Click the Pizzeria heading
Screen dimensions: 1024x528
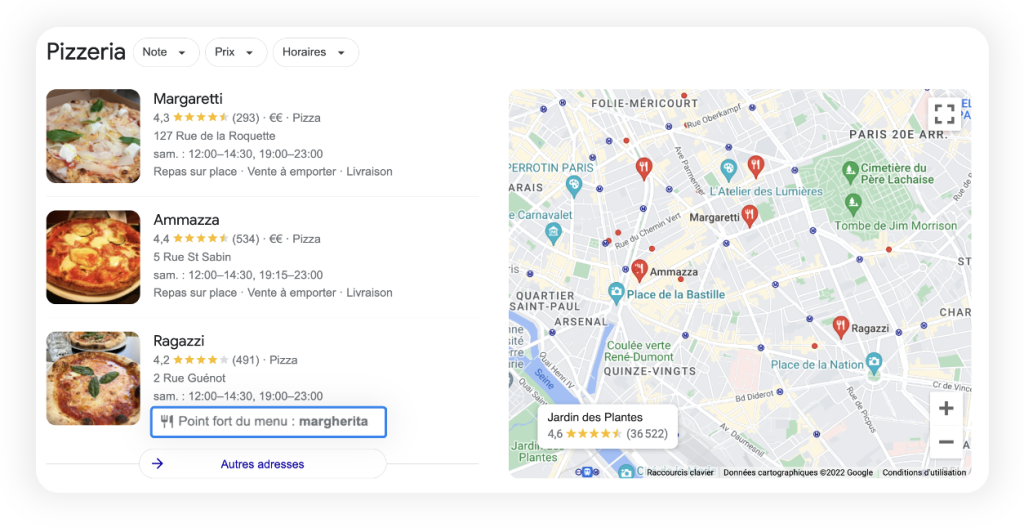(86, 52)
